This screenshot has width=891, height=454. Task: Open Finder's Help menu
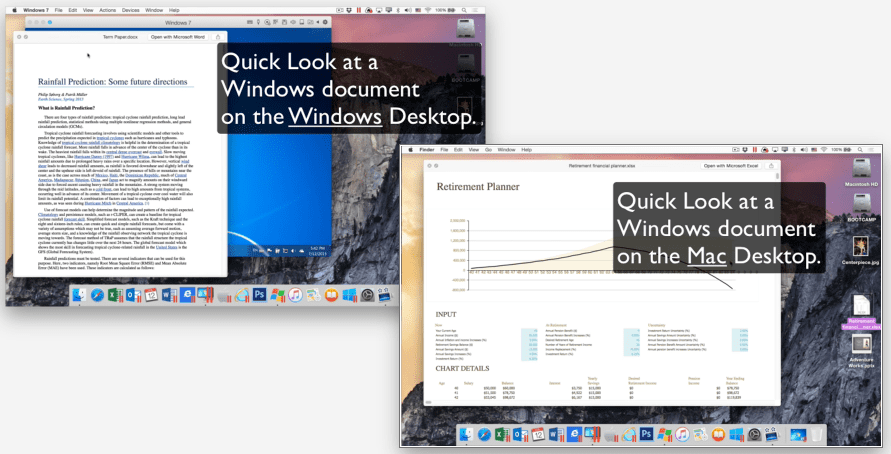click(526, 150)
